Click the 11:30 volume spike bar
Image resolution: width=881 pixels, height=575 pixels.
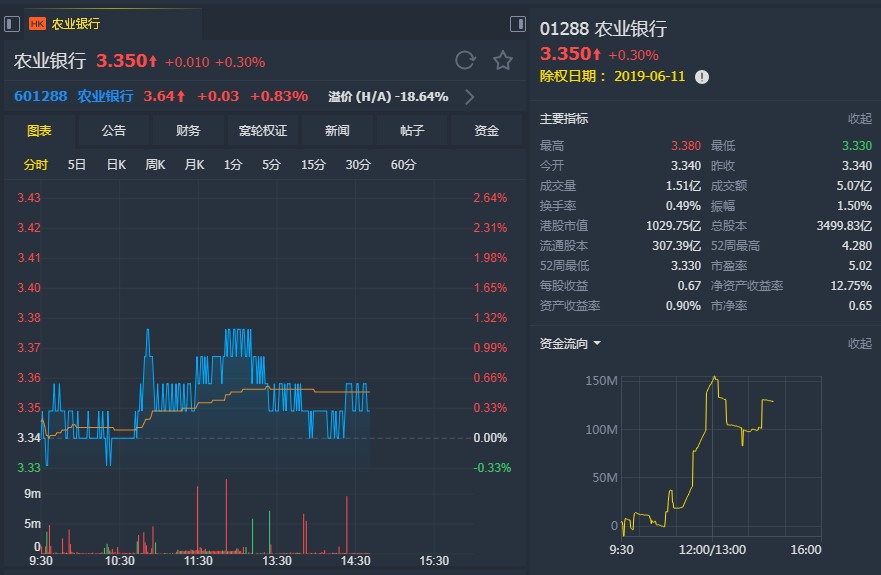coord(197,518)
